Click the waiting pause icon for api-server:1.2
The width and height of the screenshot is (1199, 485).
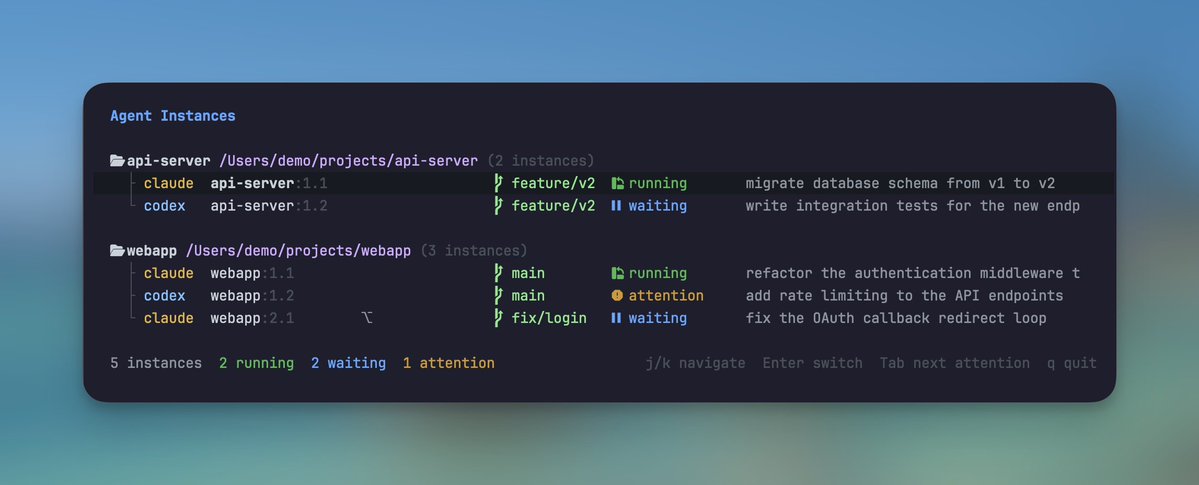(616, 205)
